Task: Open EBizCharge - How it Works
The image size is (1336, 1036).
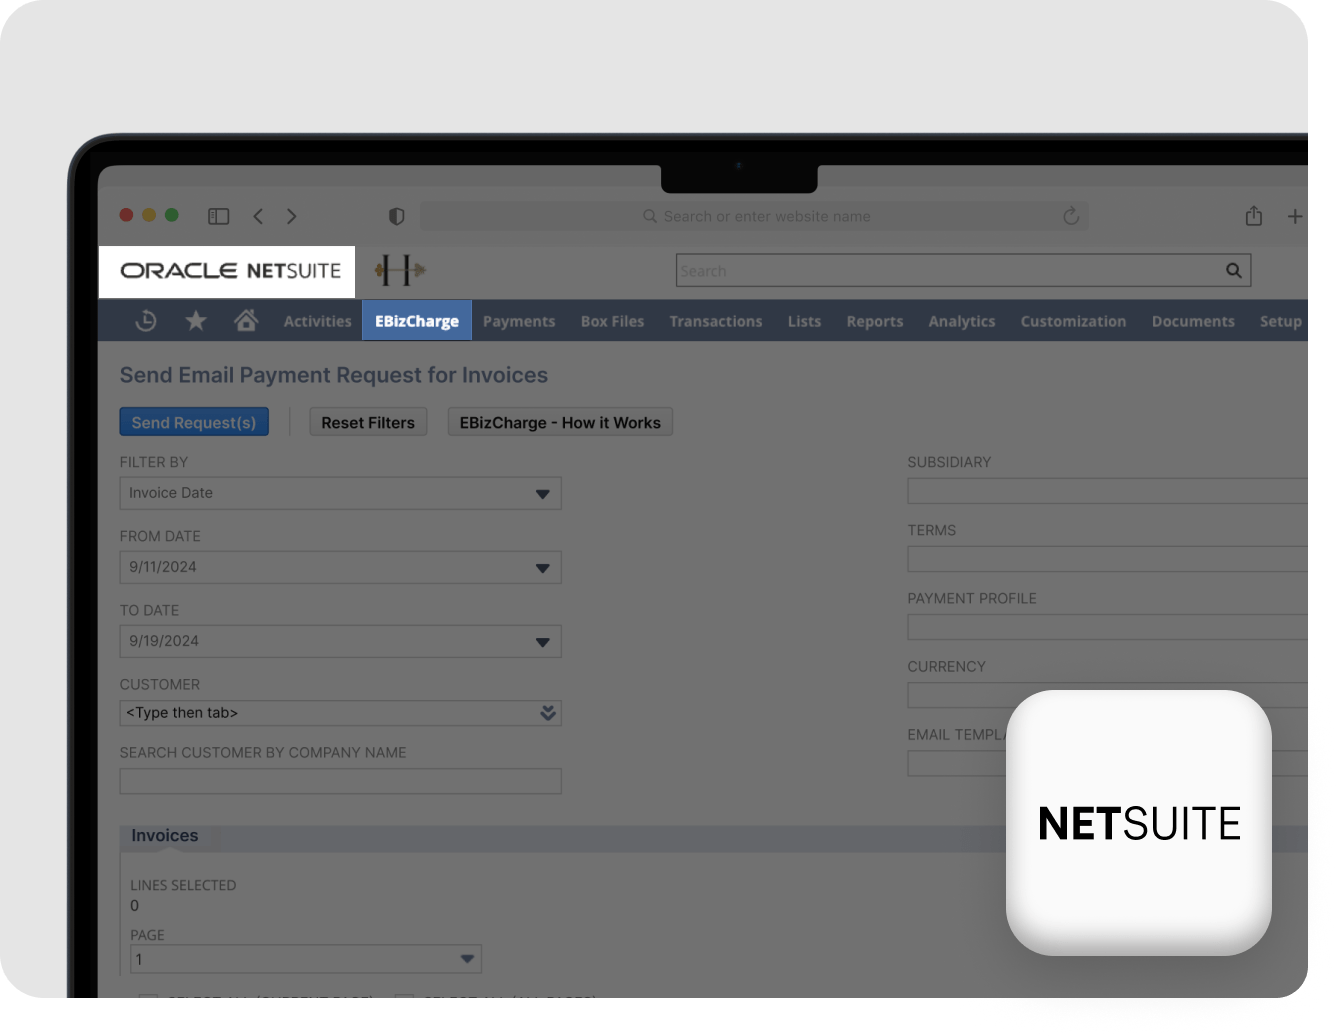Action: [x=560, y=422]
